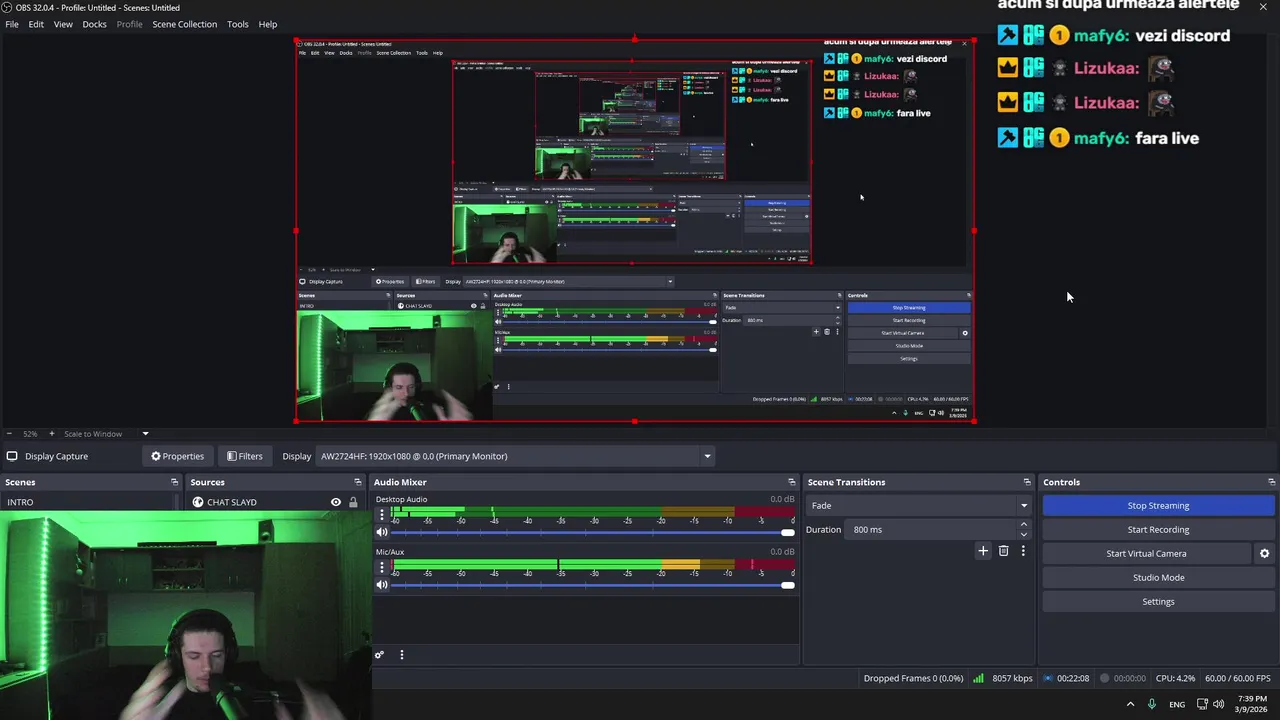
Task: Click the CPU: 4.2% status text
Action: [1175, 679]
